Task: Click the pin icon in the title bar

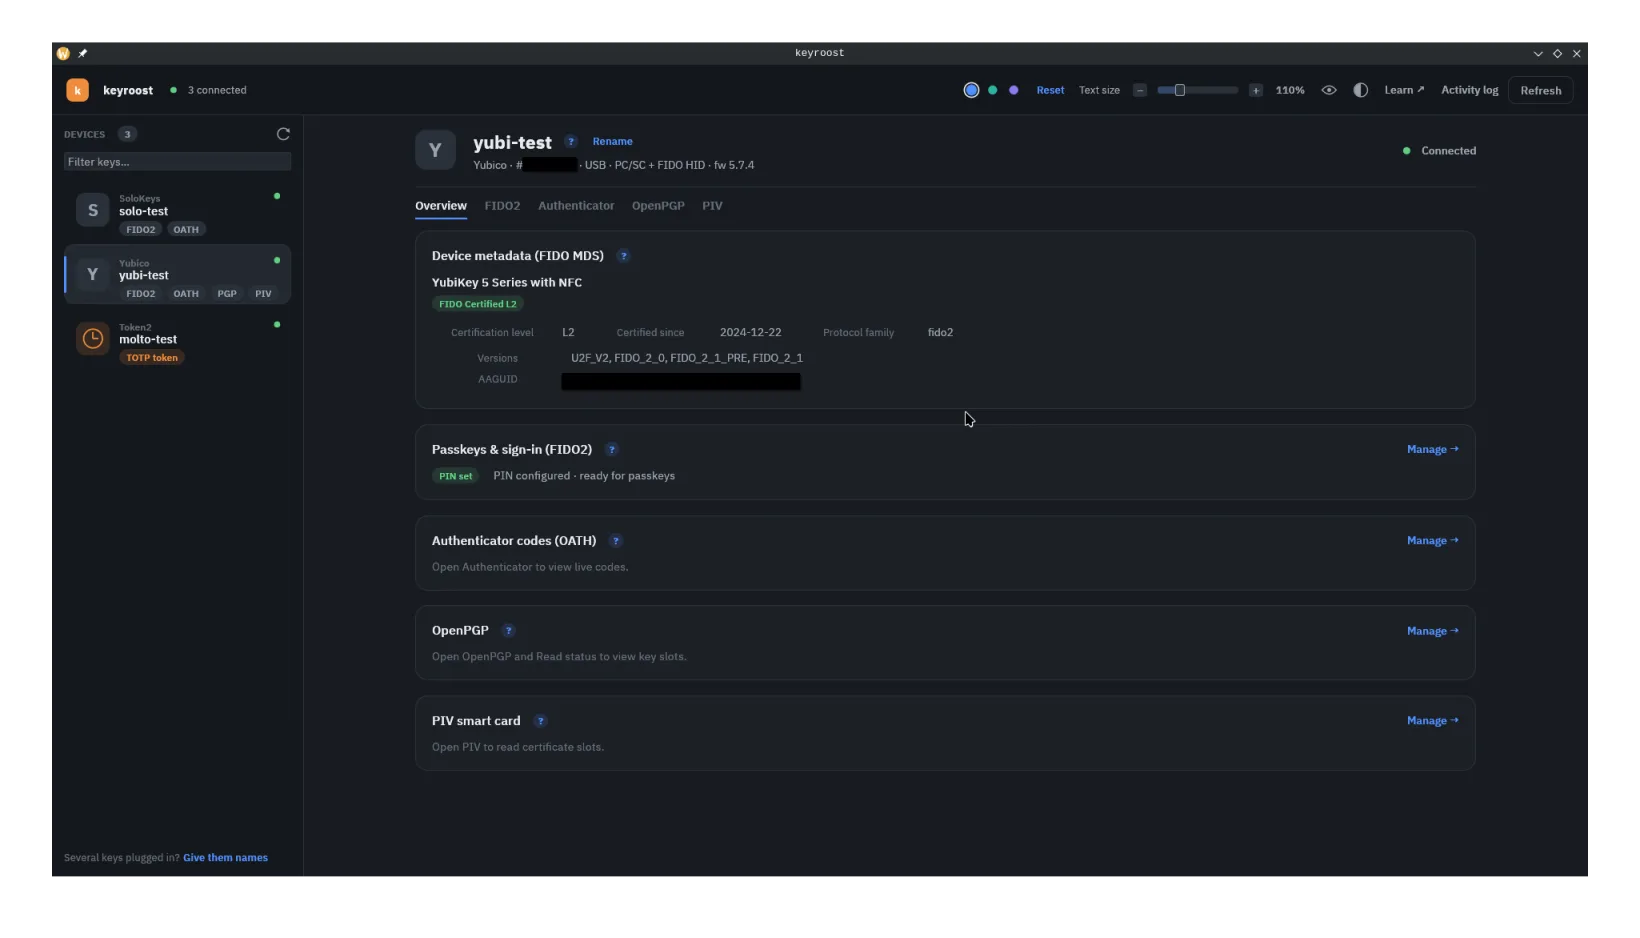Action: tap(83, 53)
